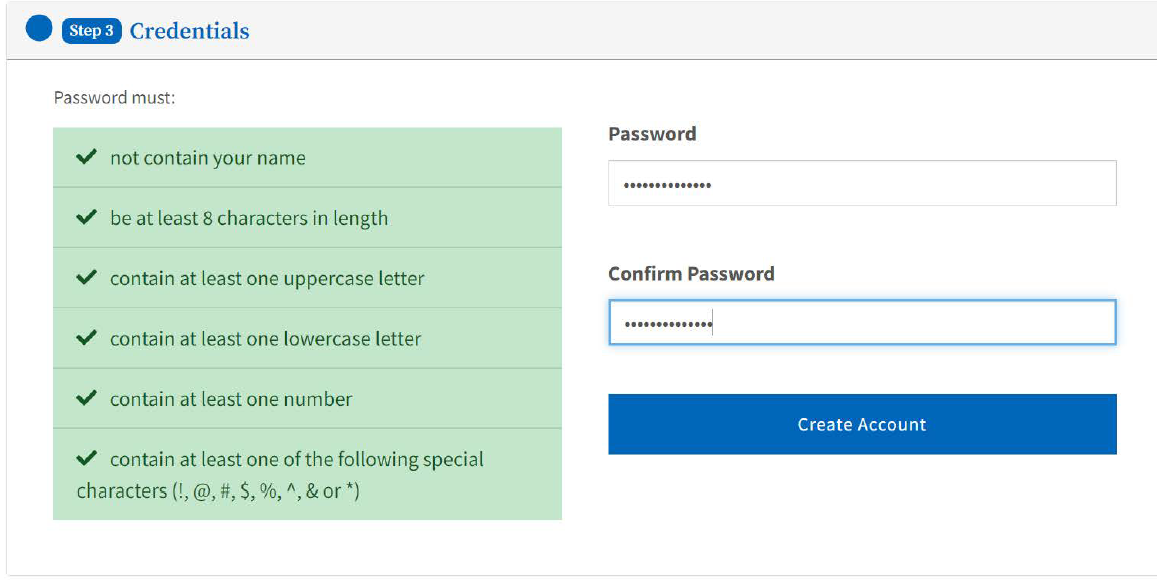
Task: Click the checkmark beside 'at least one number'
Action: coord(87,398)
